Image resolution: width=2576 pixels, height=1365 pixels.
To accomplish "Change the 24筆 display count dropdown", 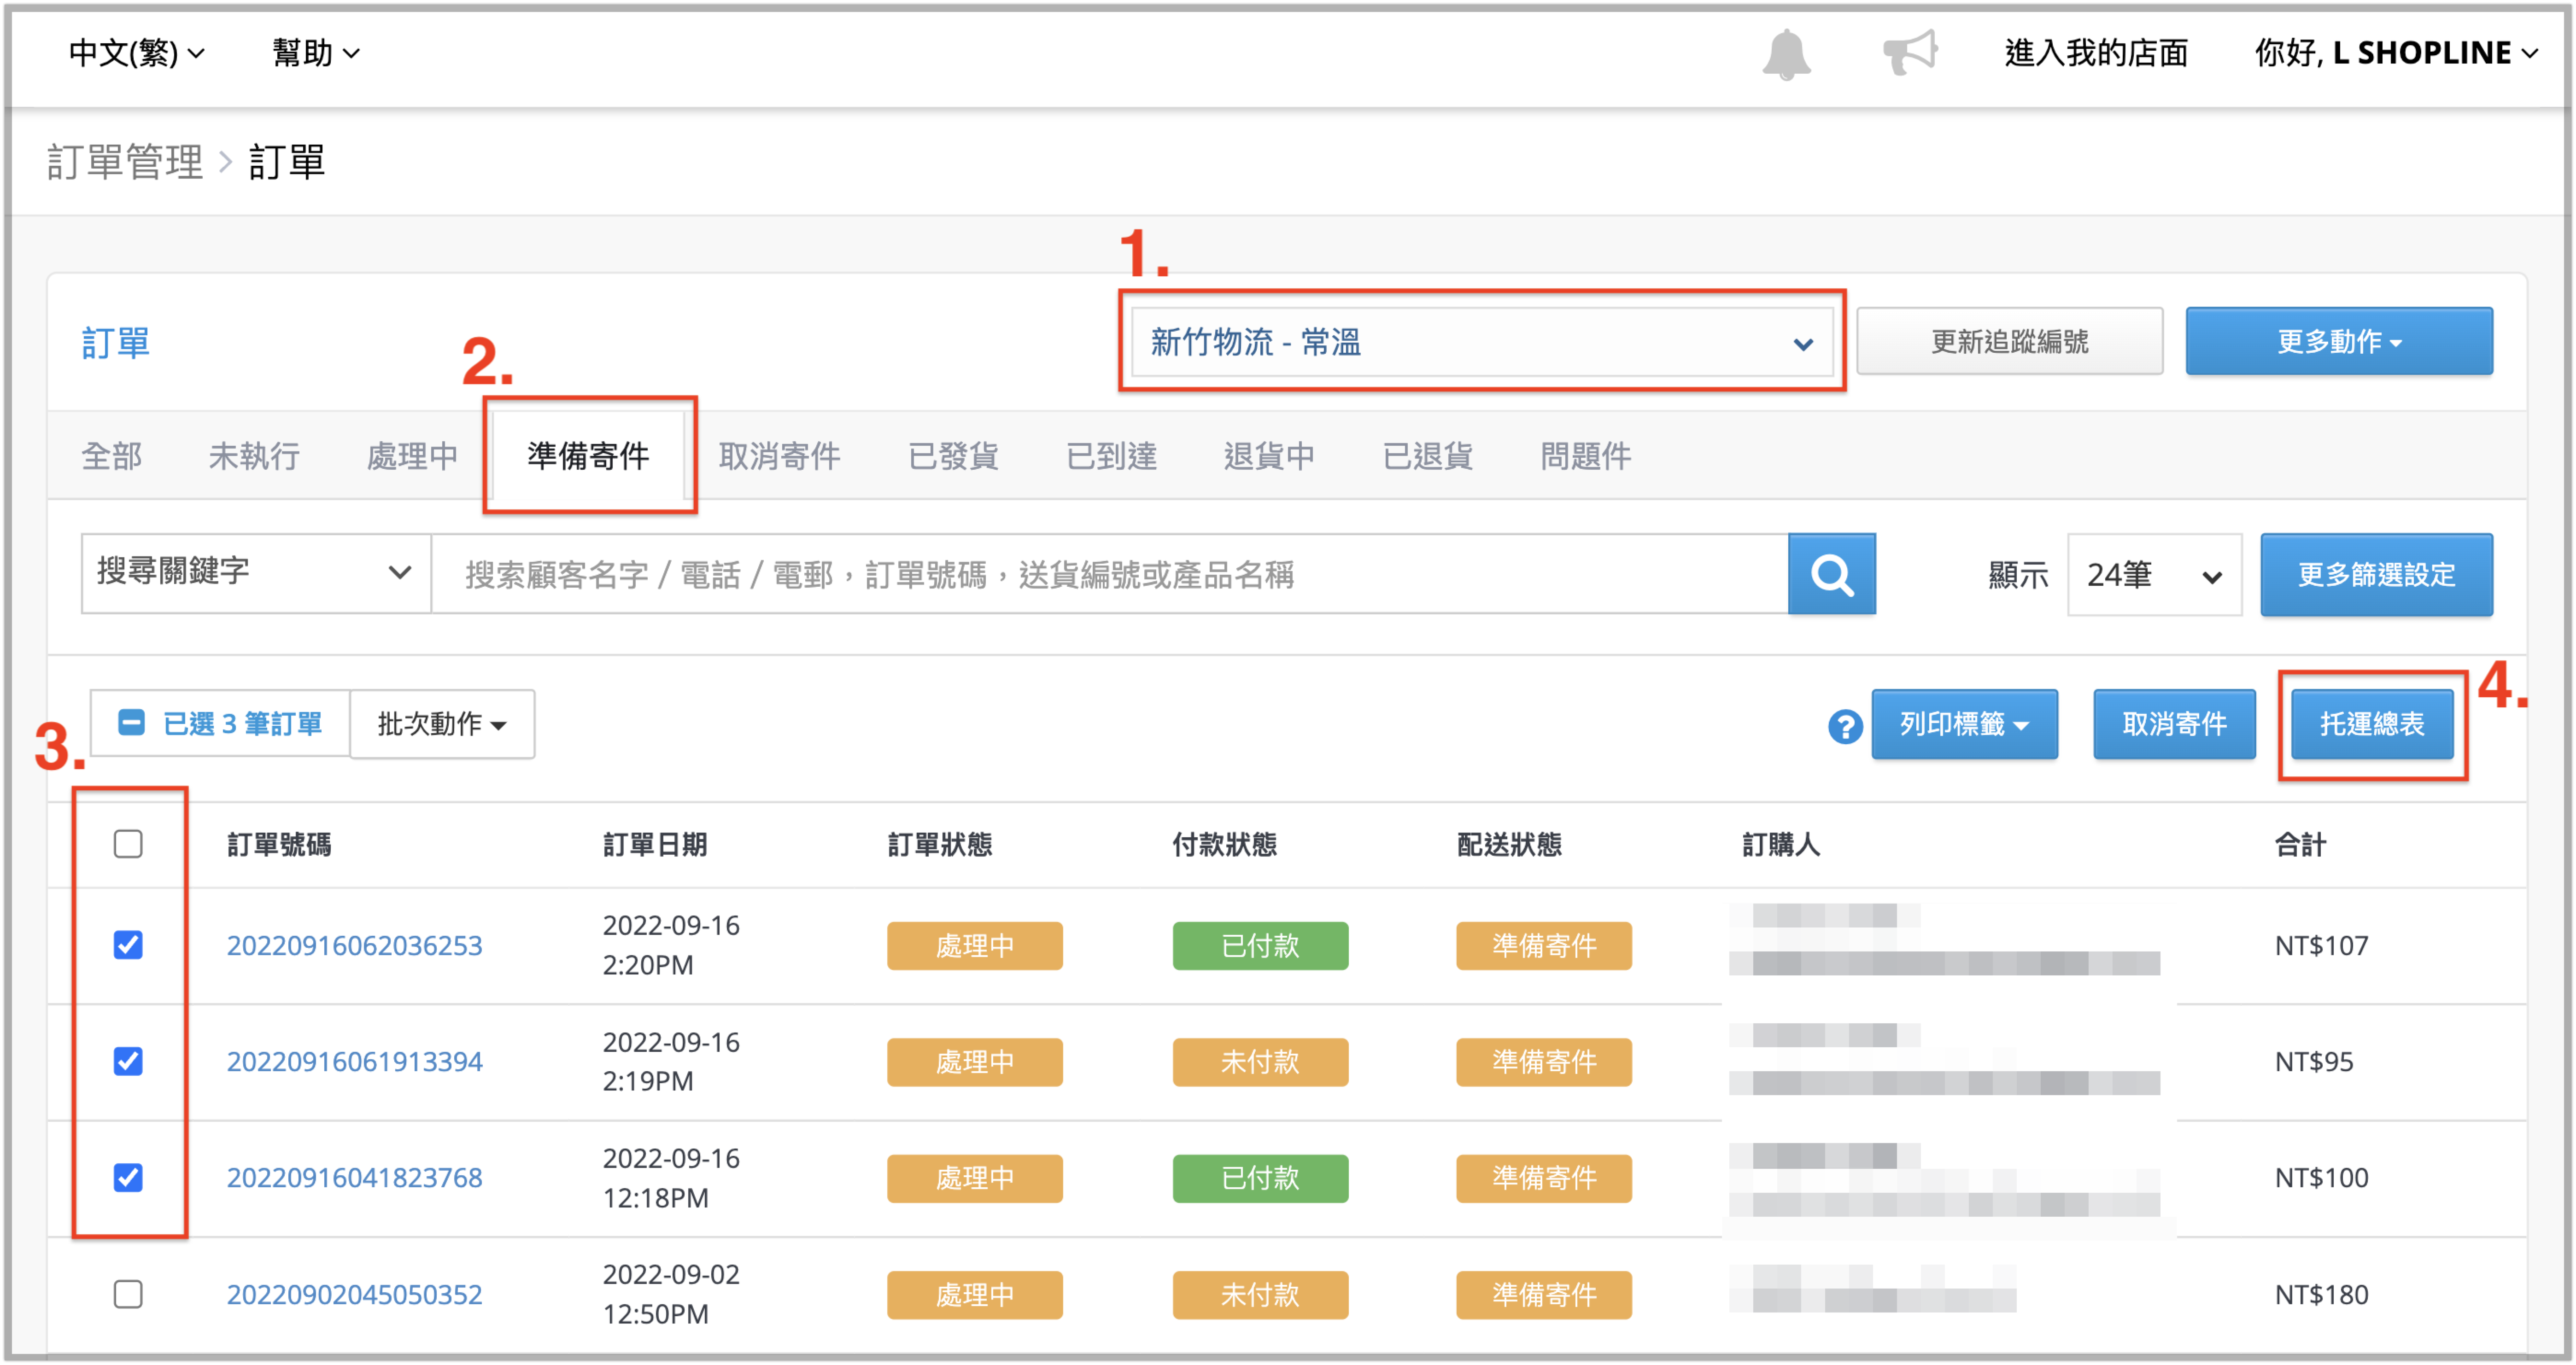I will coord(2154,575).
